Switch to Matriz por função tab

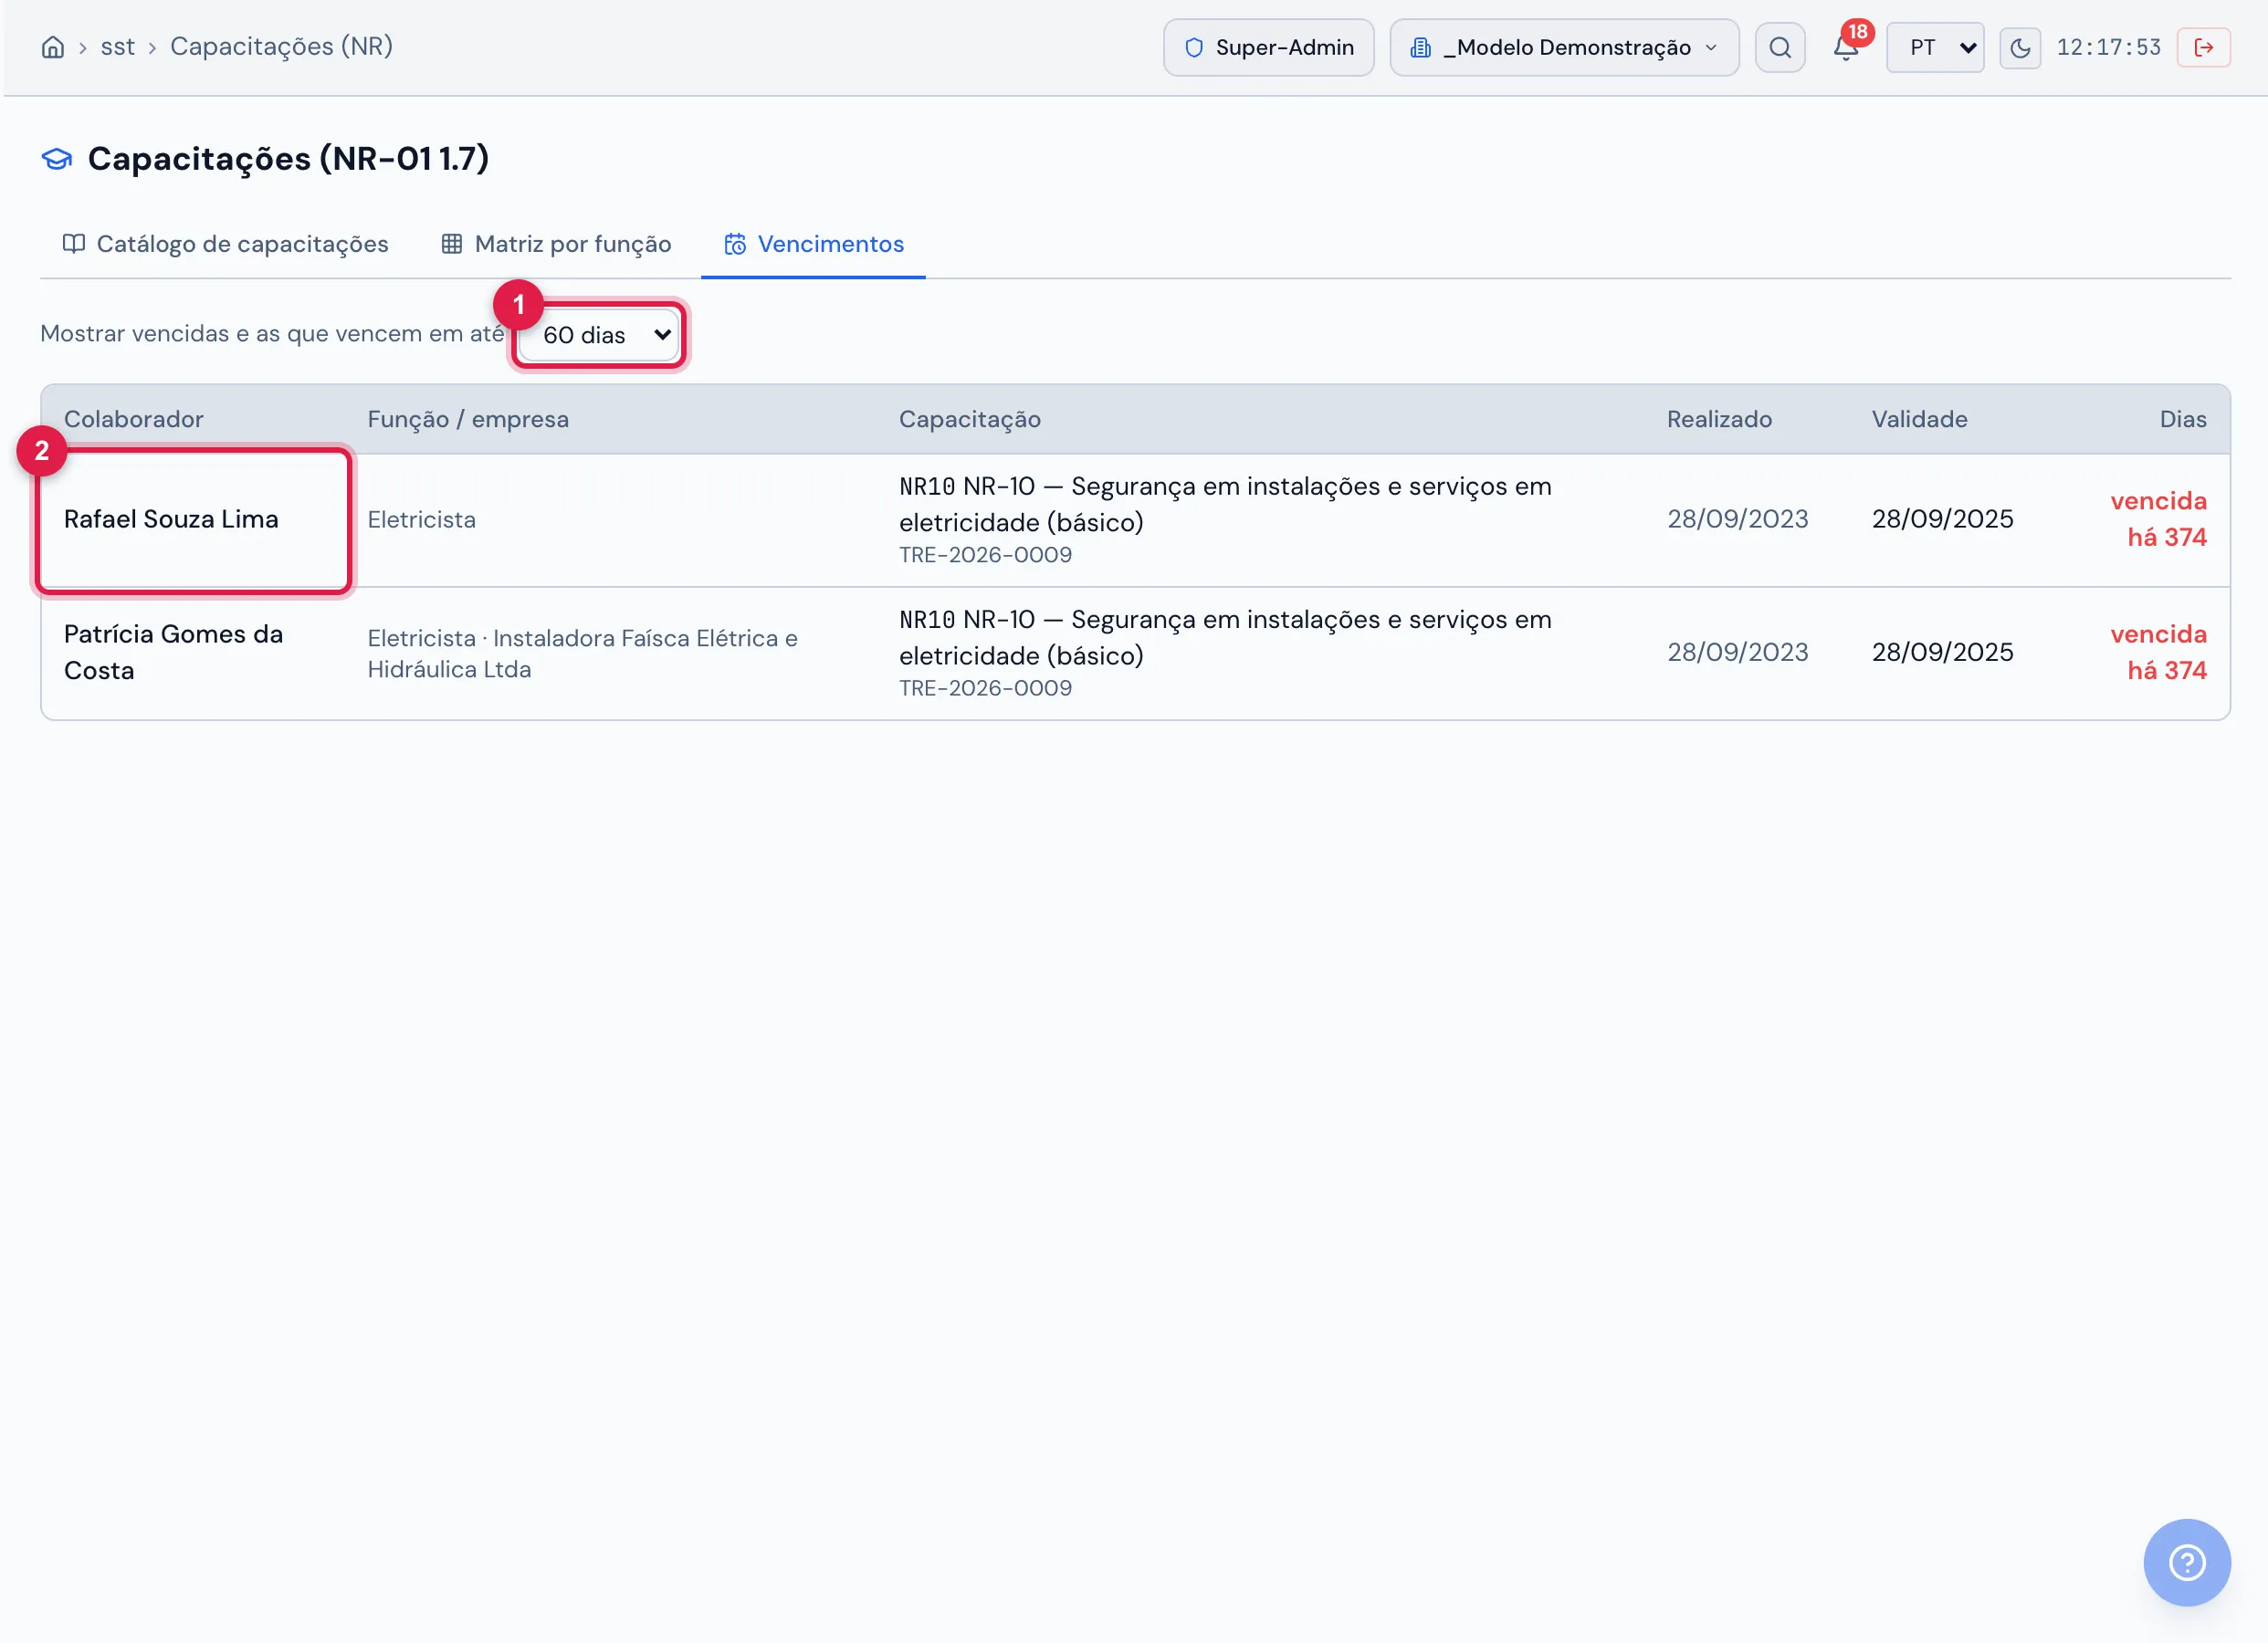[556, 244]
